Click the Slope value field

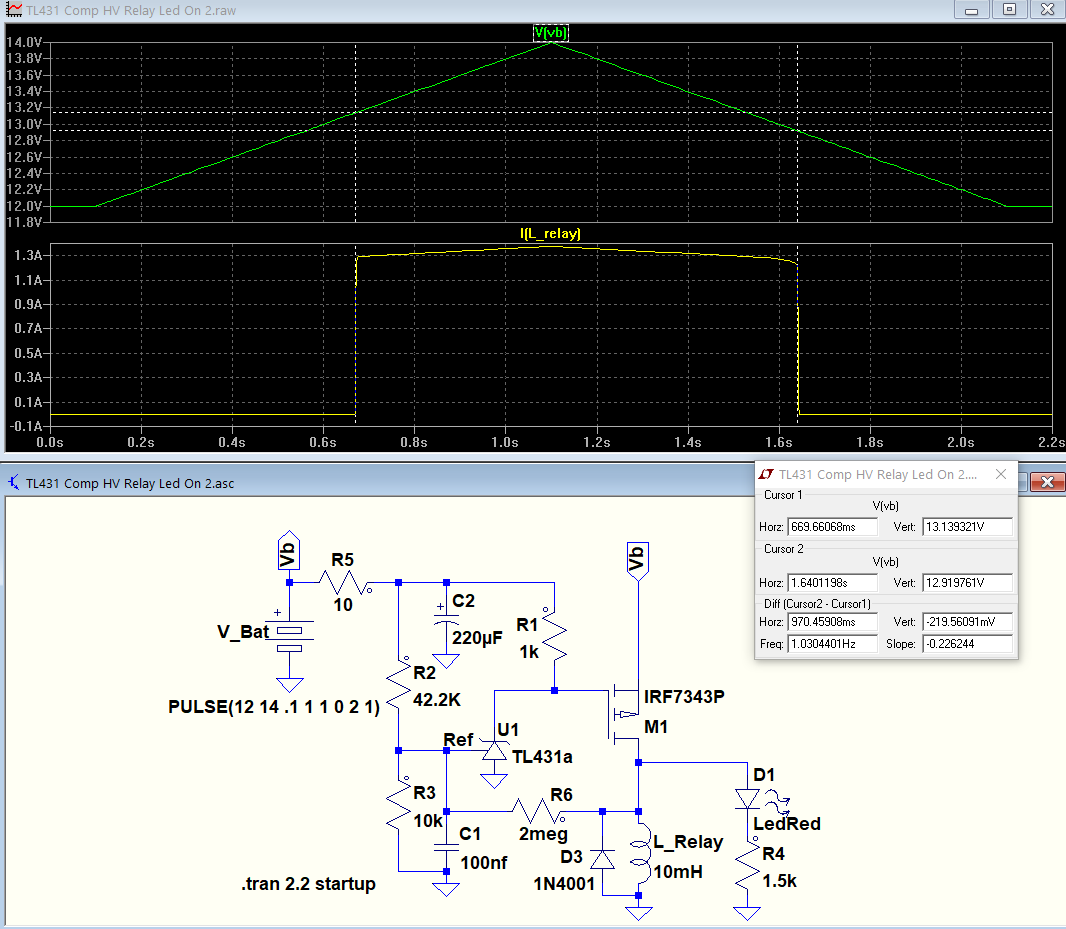(967, 643)
